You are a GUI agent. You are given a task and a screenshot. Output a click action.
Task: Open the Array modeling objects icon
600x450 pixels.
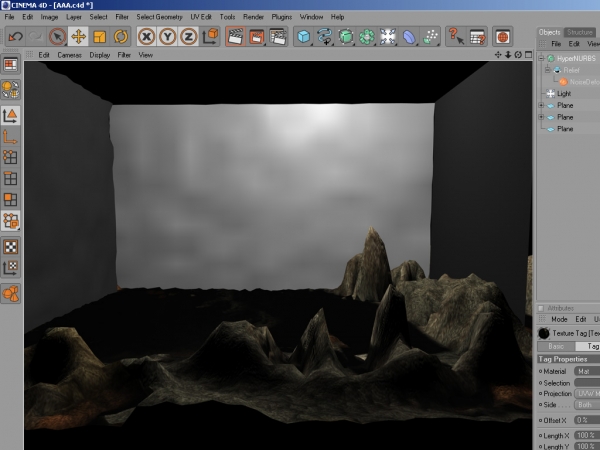367,37
